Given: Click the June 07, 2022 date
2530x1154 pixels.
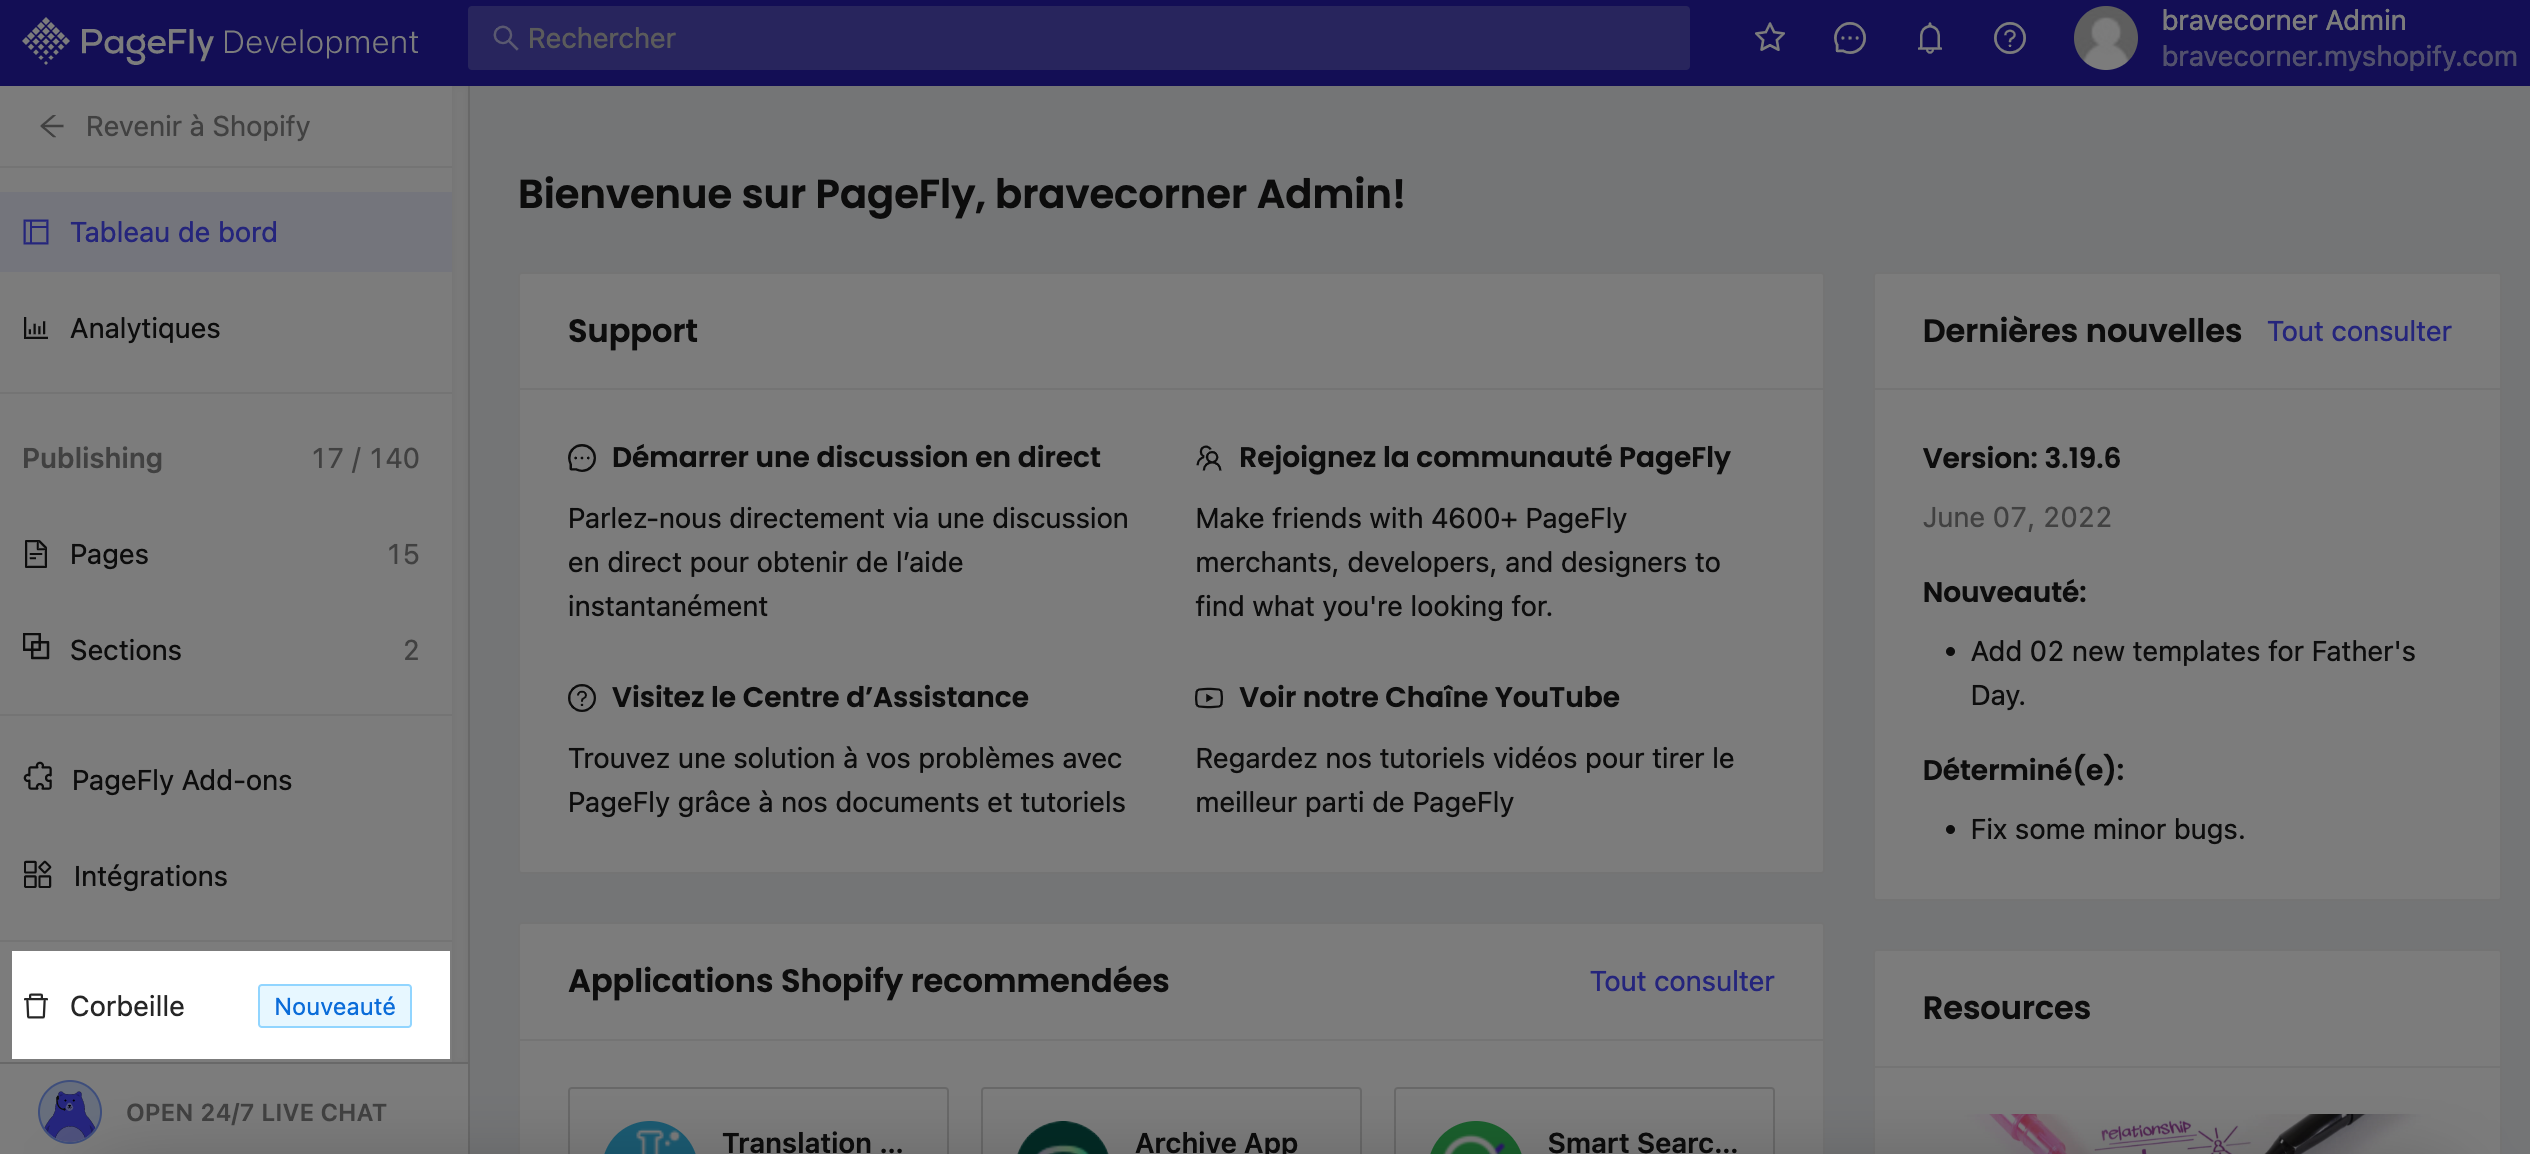Looking at the screenshot, I should [2017, 517].
